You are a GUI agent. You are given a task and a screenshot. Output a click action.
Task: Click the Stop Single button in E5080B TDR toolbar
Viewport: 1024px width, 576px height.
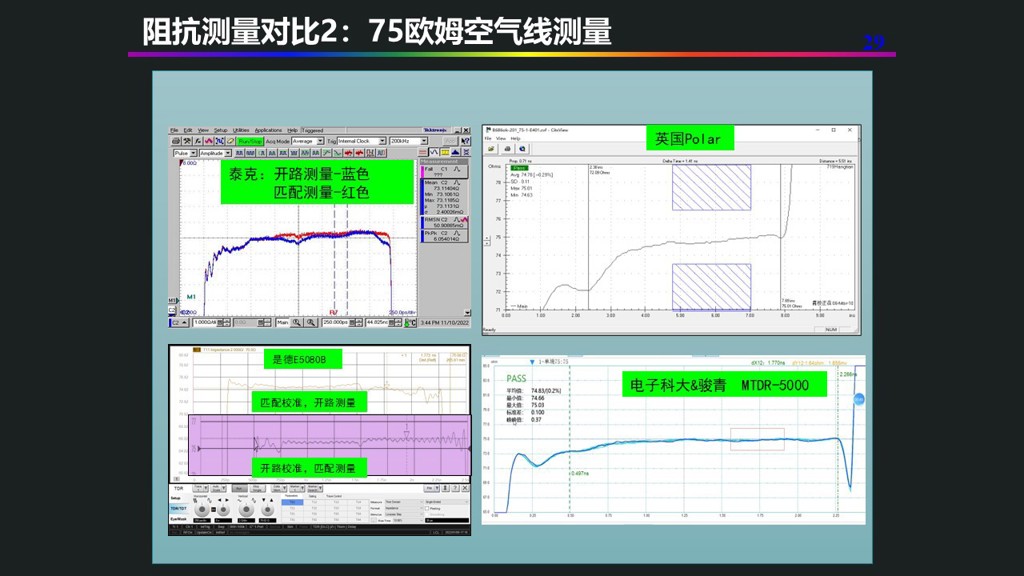click(257, 488)
